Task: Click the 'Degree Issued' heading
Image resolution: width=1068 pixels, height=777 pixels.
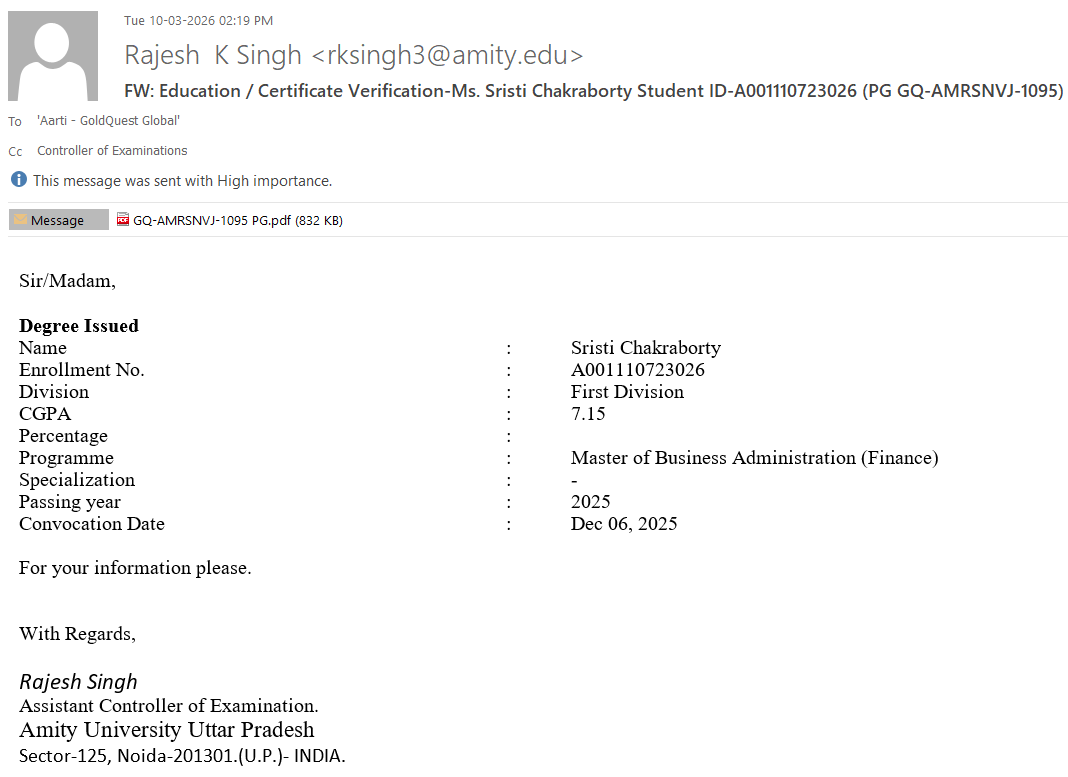Action: (79, 326)
